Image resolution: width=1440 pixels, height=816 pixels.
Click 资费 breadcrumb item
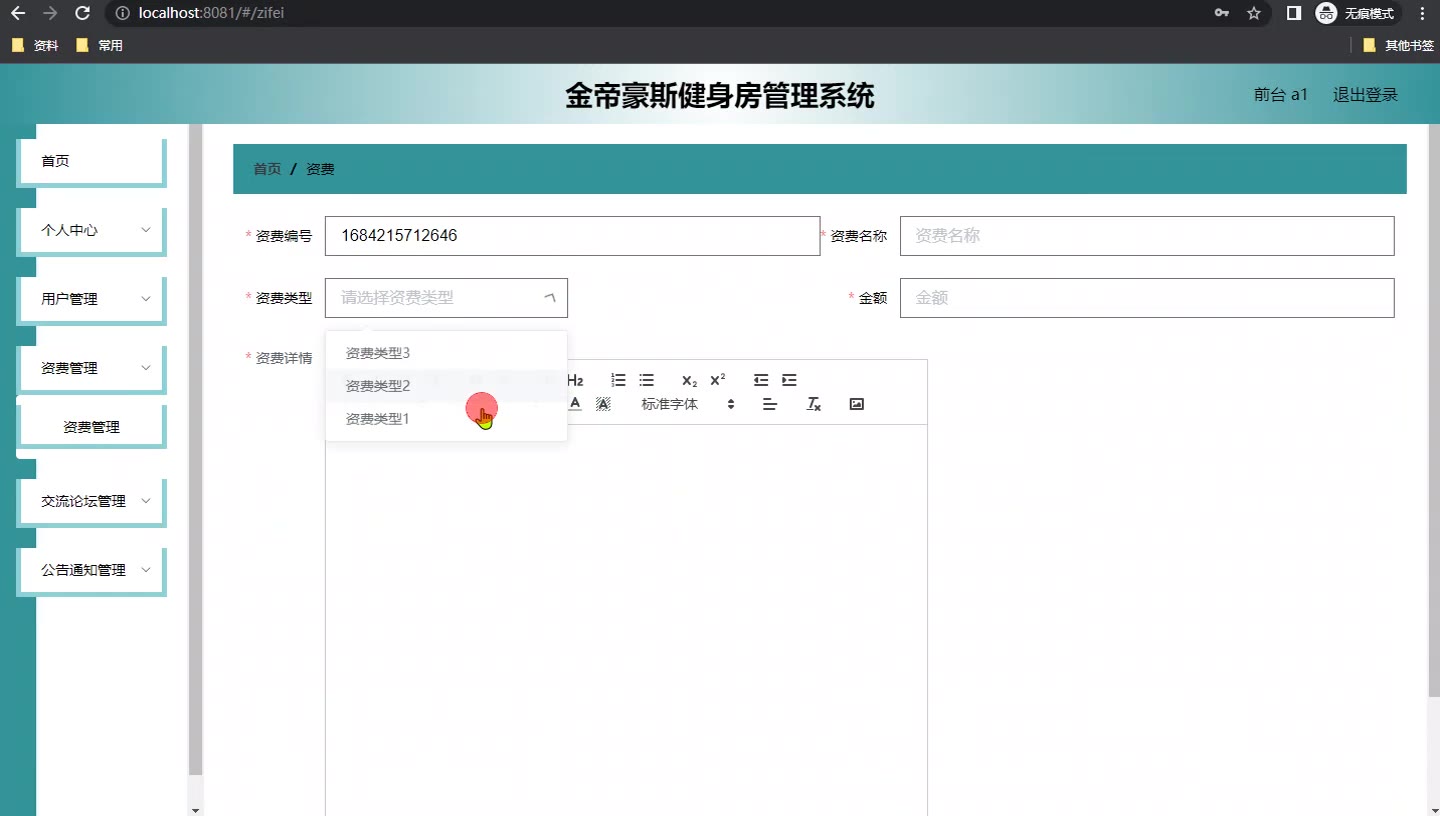(320, 169)
